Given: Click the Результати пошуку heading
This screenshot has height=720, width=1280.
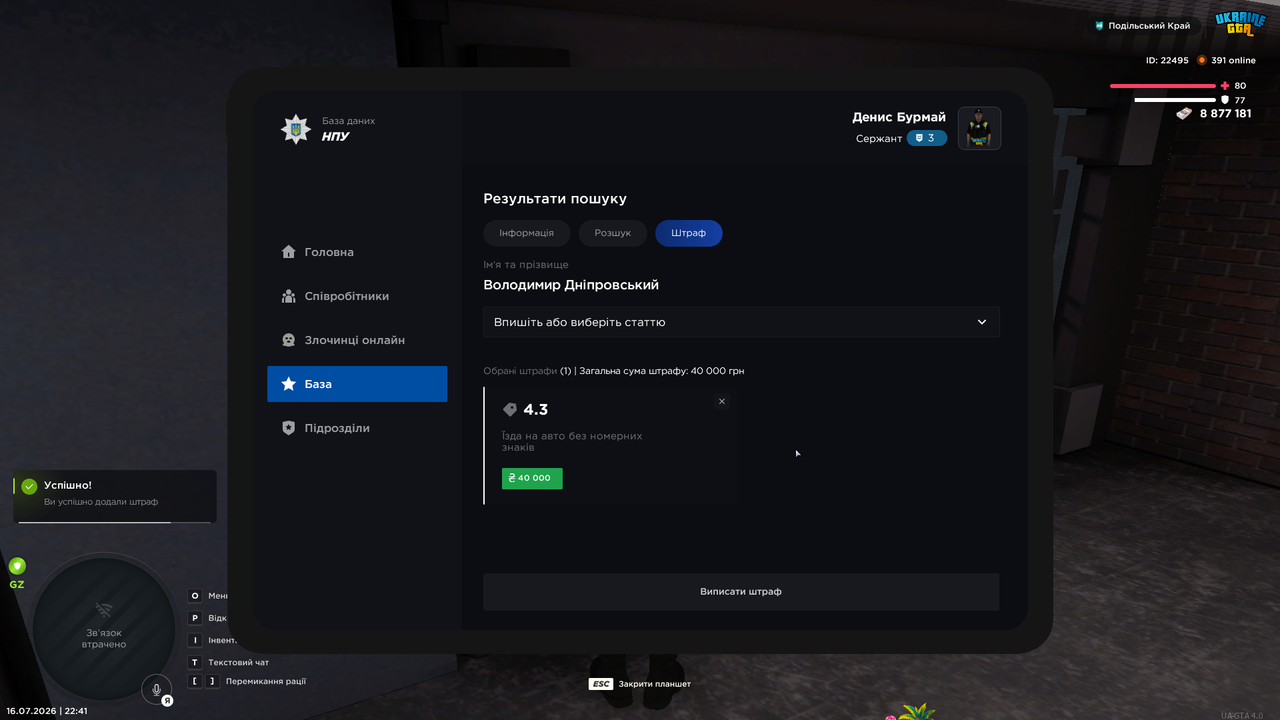Looking at the screenshot, I should pyautogui.click(x=555, y=199).
